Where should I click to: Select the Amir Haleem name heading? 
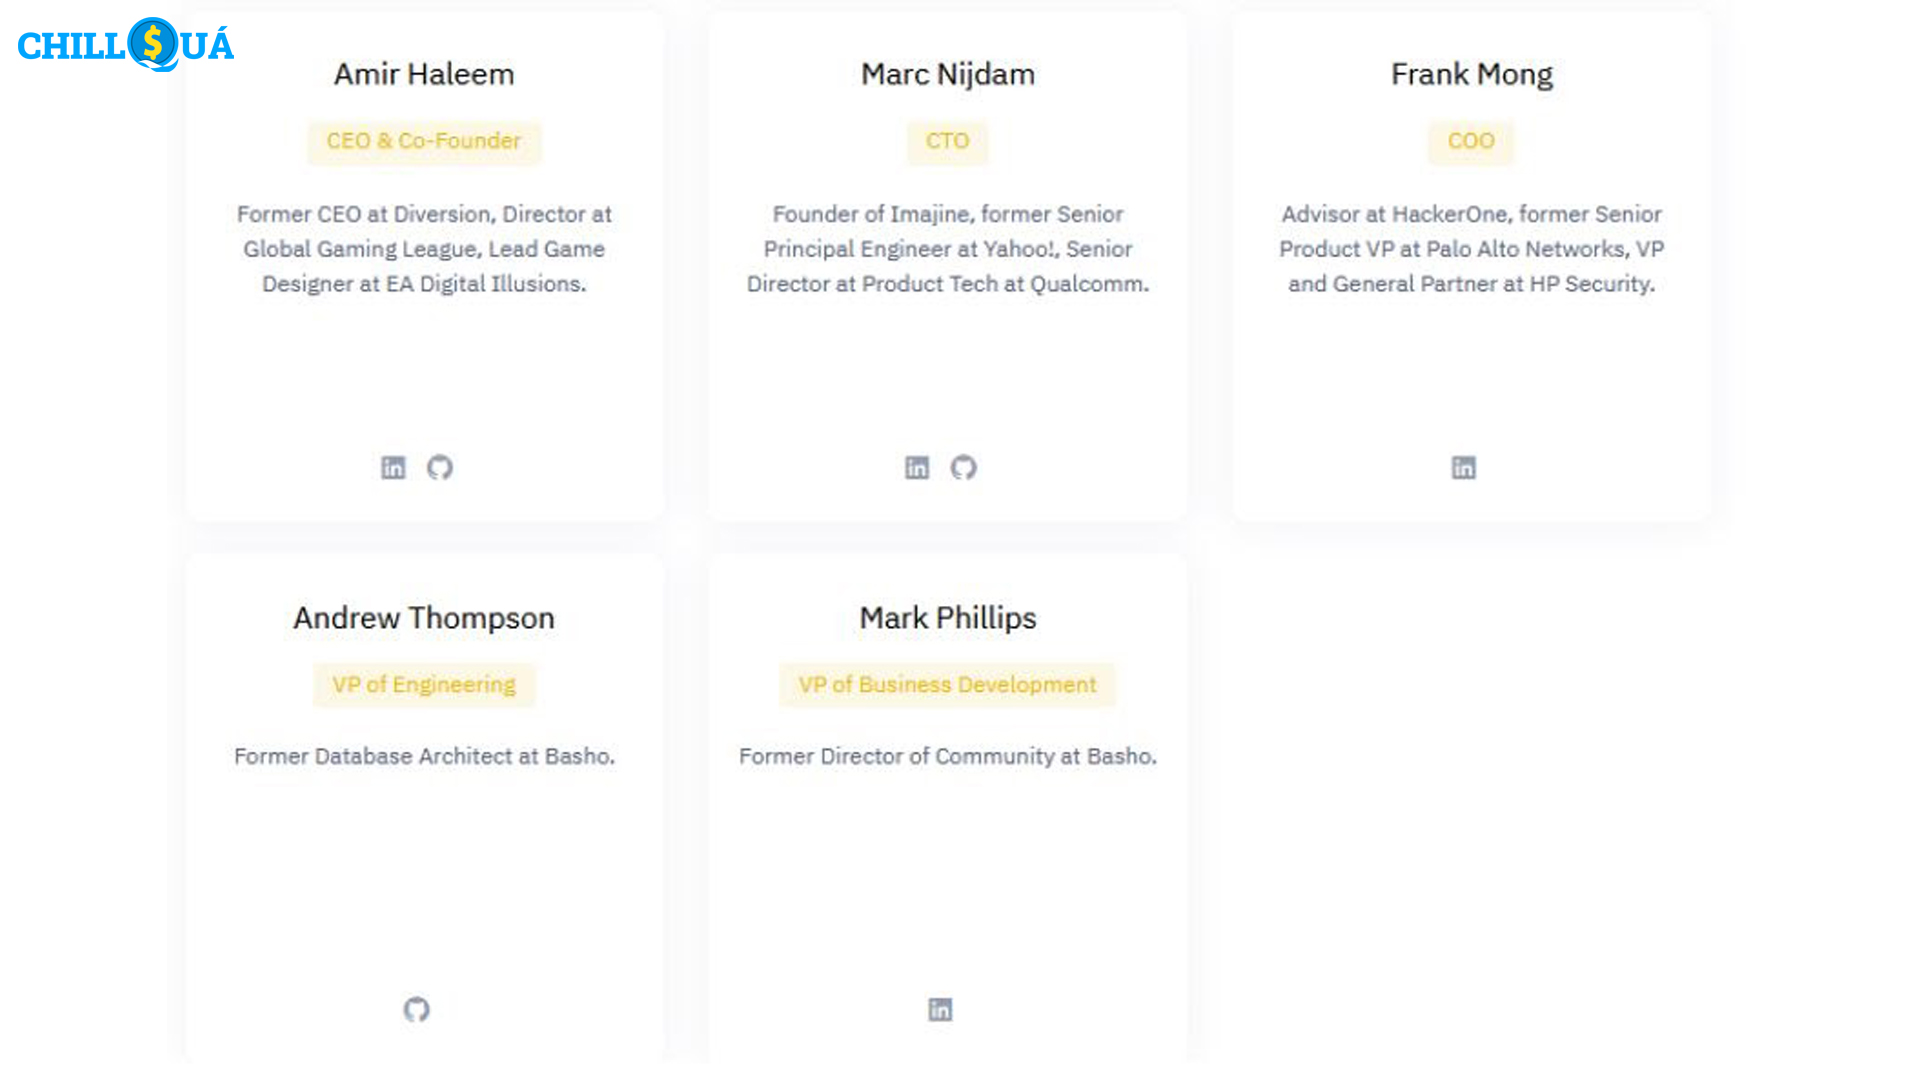424,74
